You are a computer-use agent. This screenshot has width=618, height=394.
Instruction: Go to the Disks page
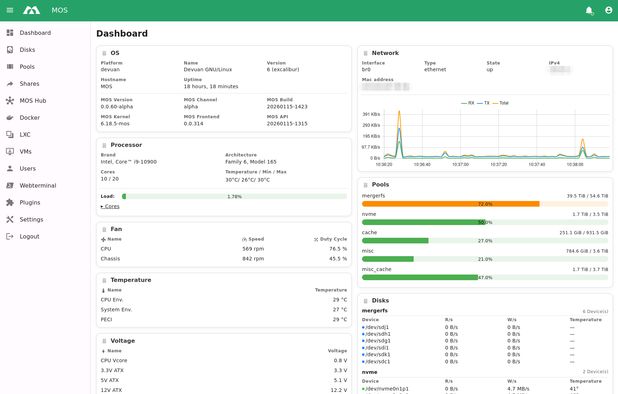point(27,50)
